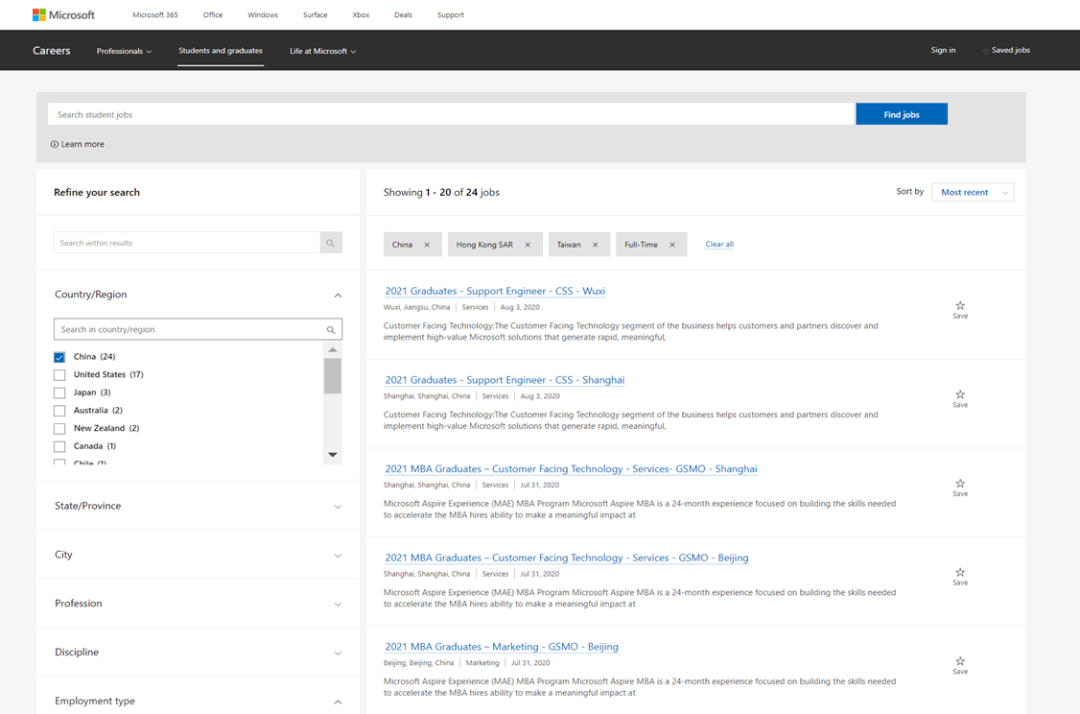Open Support in top navigation

tap(450, 14)
